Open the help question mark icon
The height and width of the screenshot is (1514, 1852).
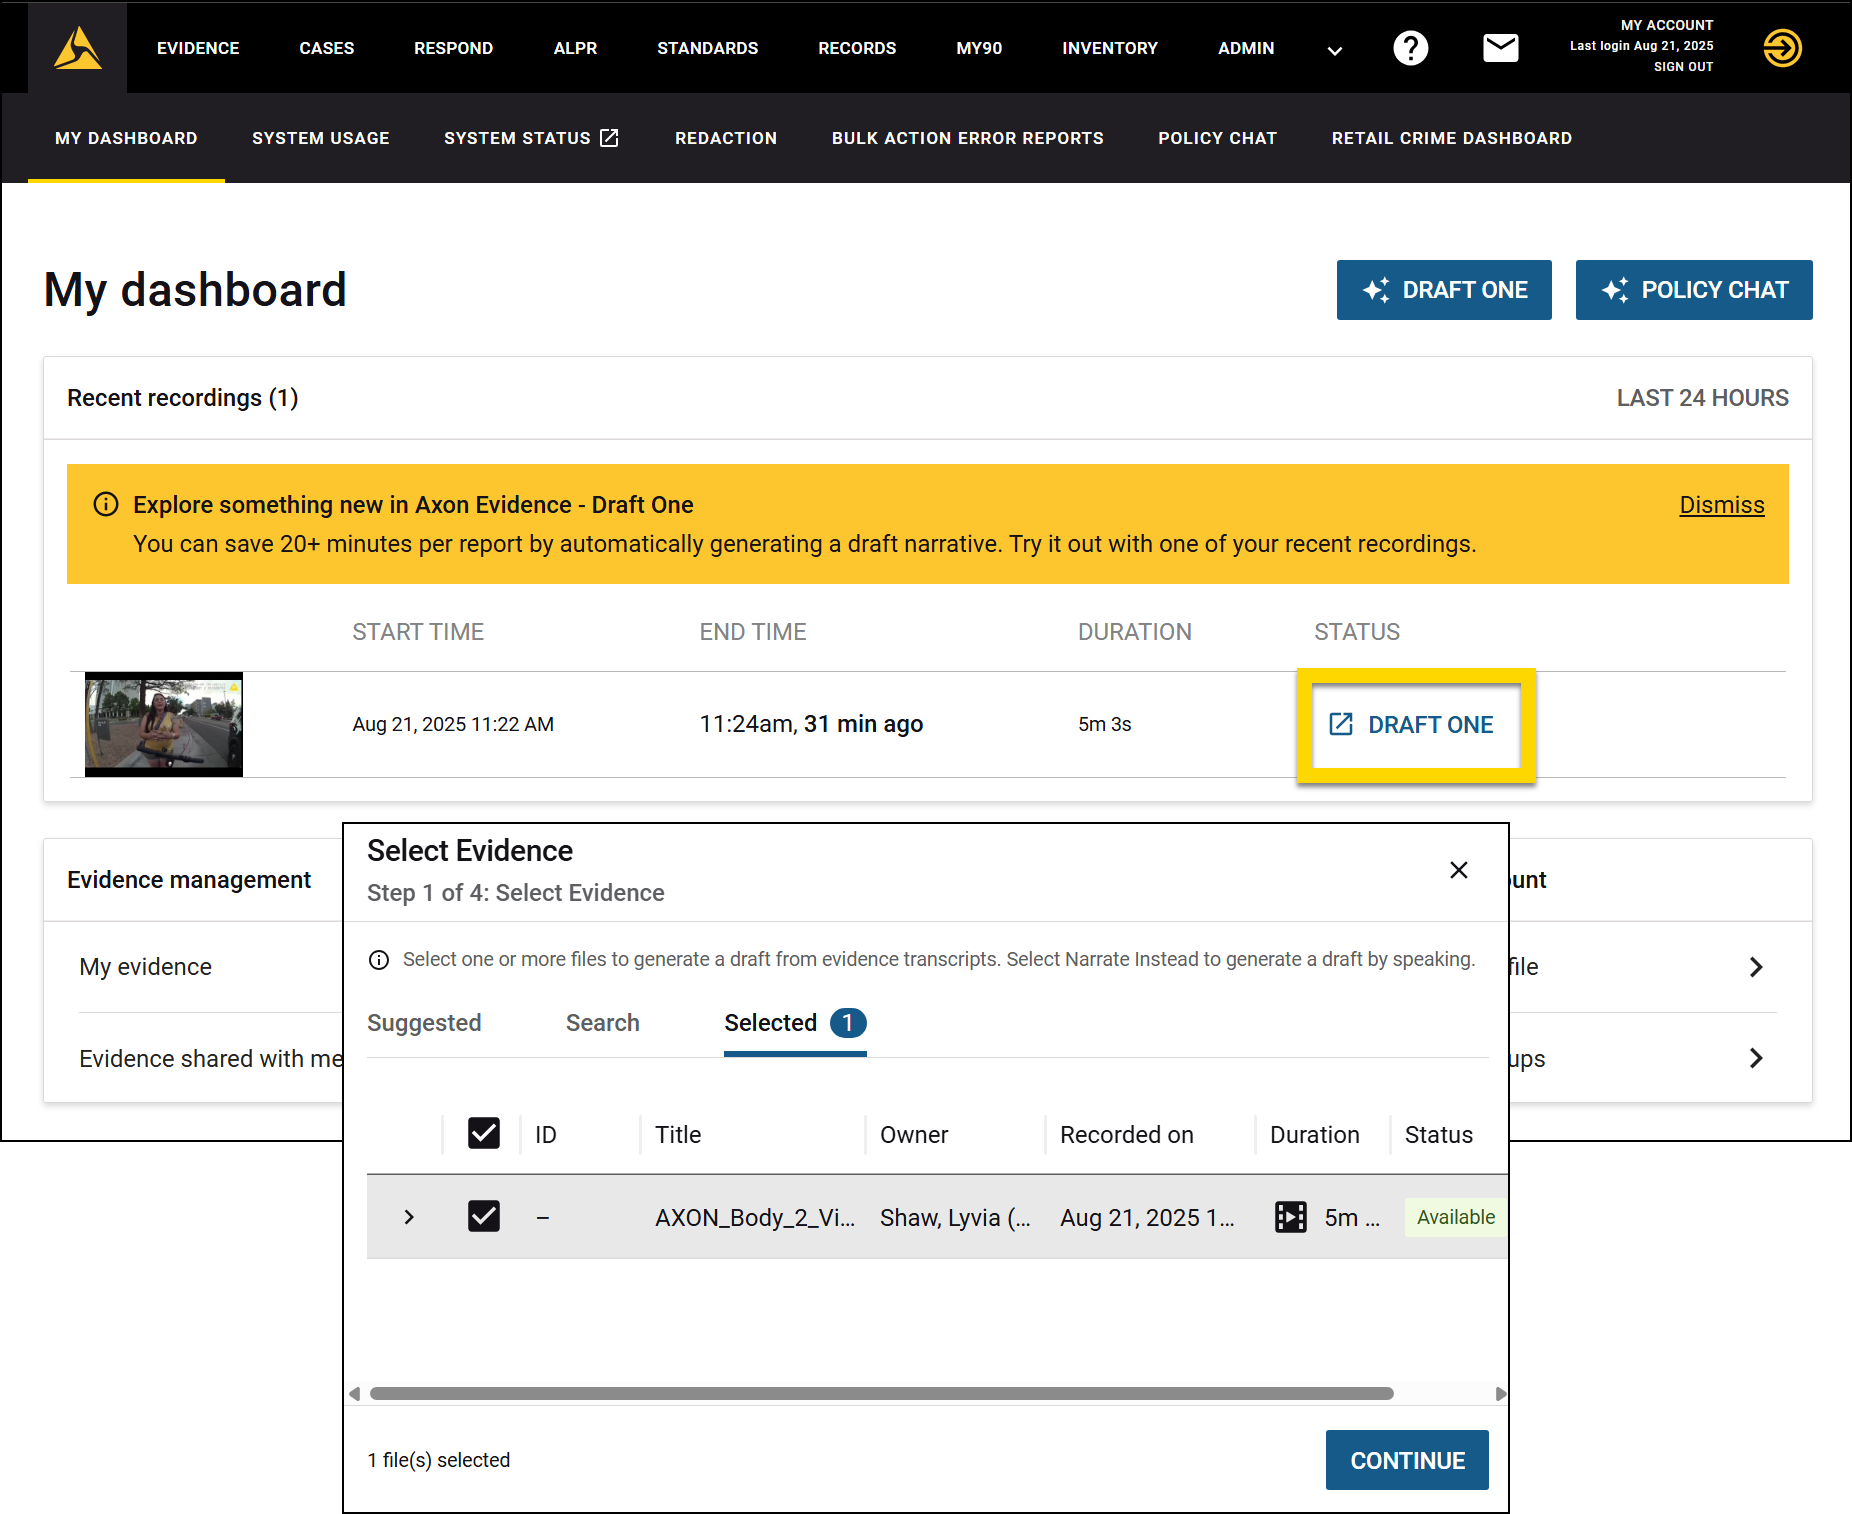(1410, 48)
